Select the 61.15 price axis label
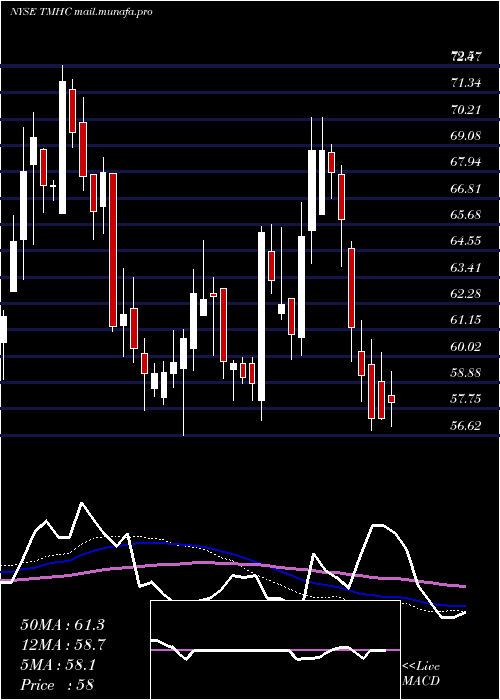Image resolution: width=500 pixels, height=700 pixels. coord(466,320)
